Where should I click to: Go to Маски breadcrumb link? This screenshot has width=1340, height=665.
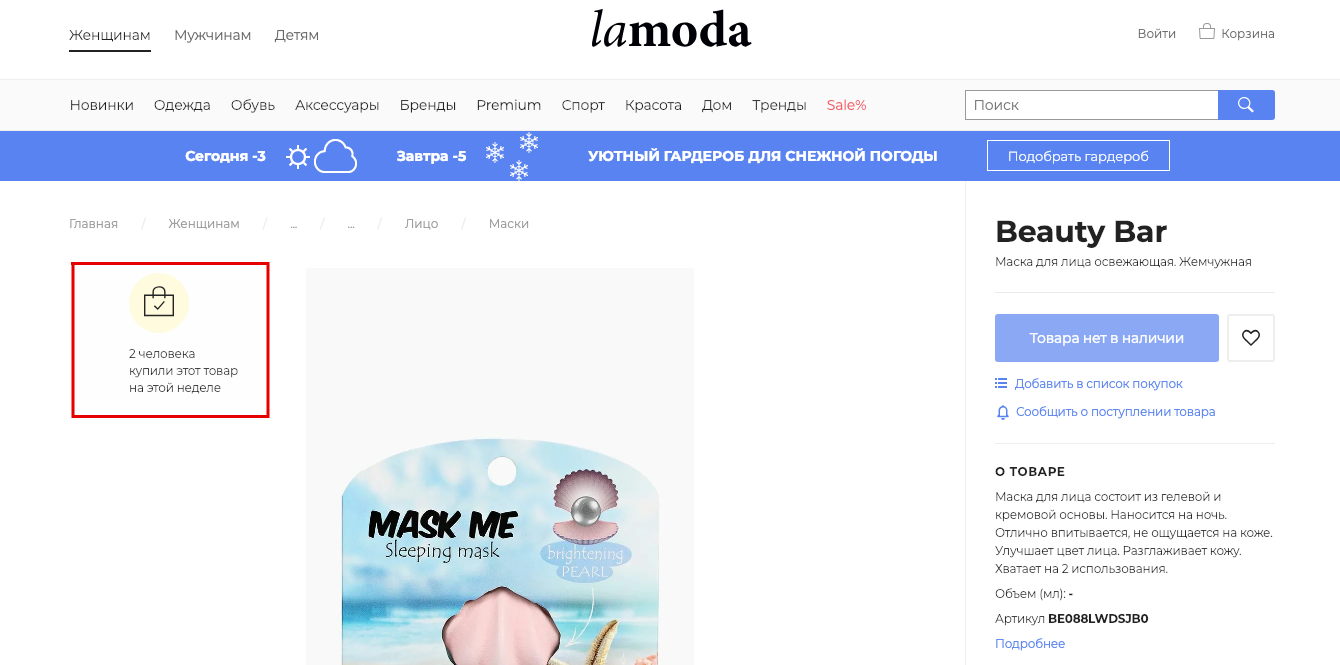coord(509,224)
